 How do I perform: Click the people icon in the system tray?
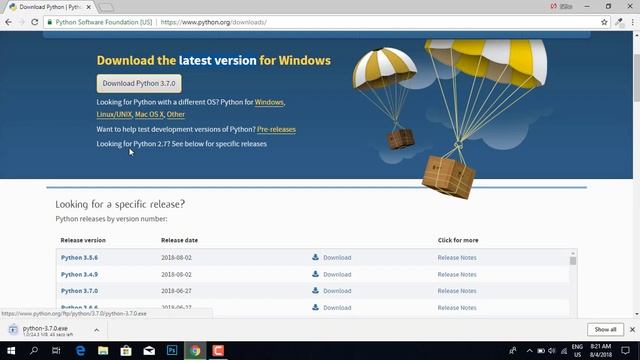tap(513, 351)
